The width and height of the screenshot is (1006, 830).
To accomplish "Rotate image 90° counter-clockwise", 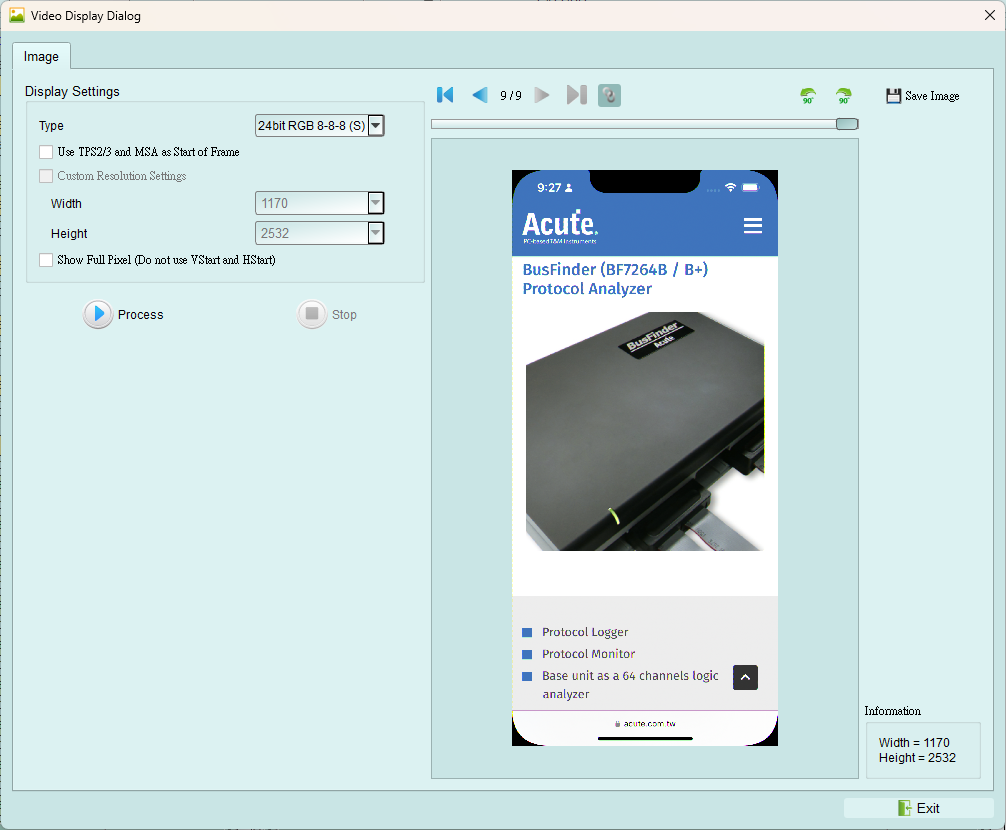I will pyautogui.click(x=808, y=96).
